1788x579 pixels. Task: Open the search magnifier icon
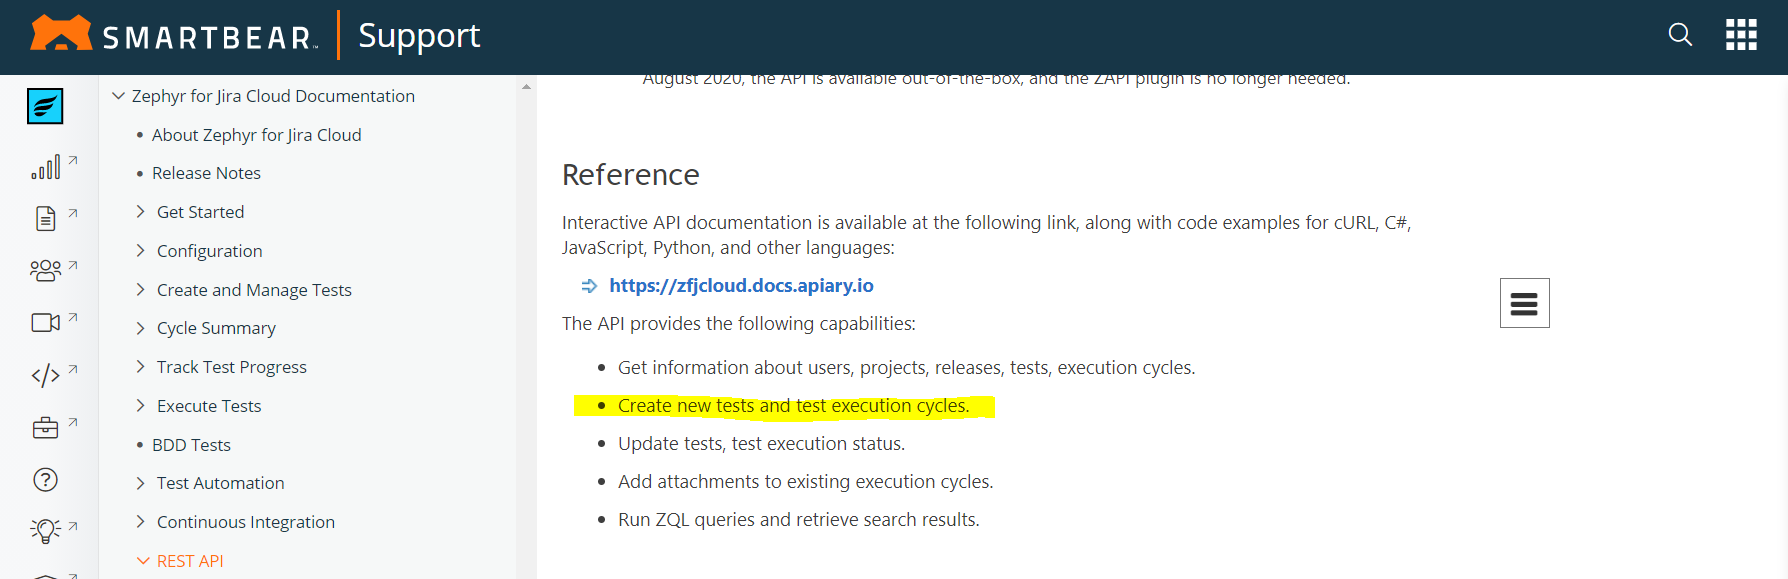tap(1680, 35)
